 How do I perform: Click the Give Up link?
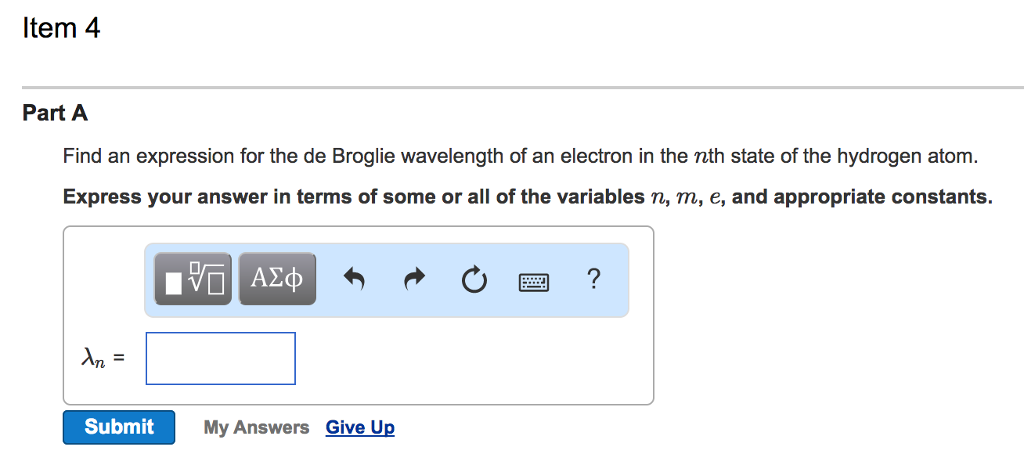click(x=360, y=427)
